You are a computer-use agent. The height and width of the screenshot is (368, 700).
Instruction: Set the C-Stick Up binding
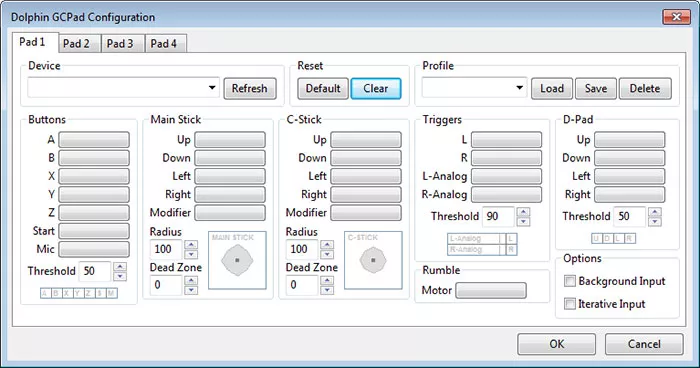point(366,140)
